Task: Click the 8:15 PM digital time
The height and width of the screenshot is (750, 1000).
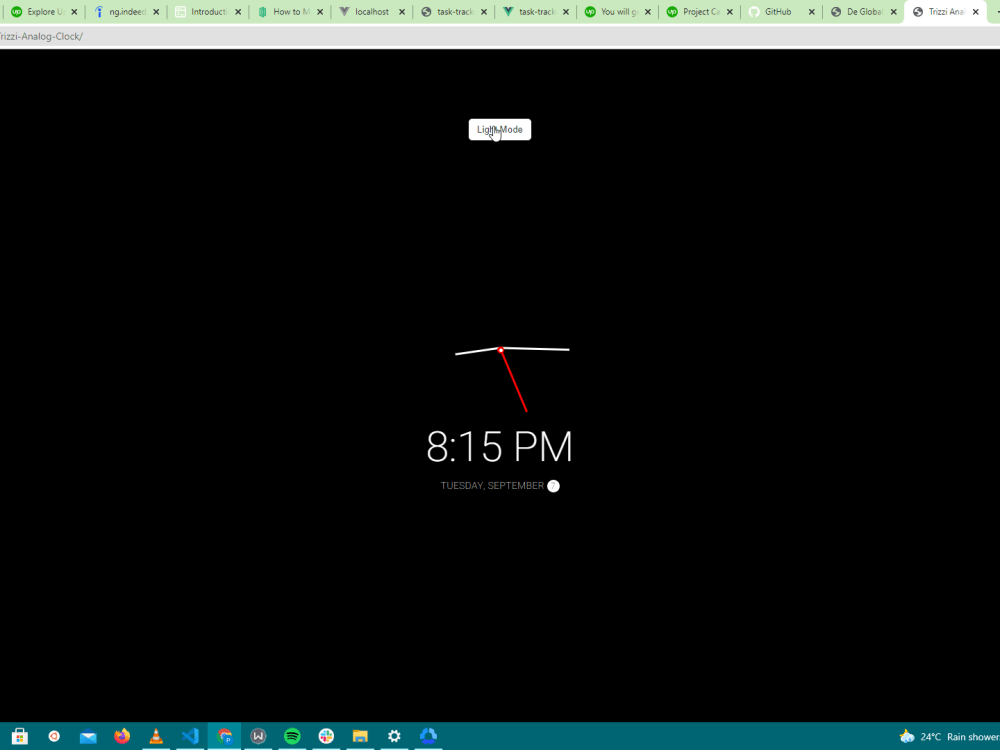Action: coord(499,446)
